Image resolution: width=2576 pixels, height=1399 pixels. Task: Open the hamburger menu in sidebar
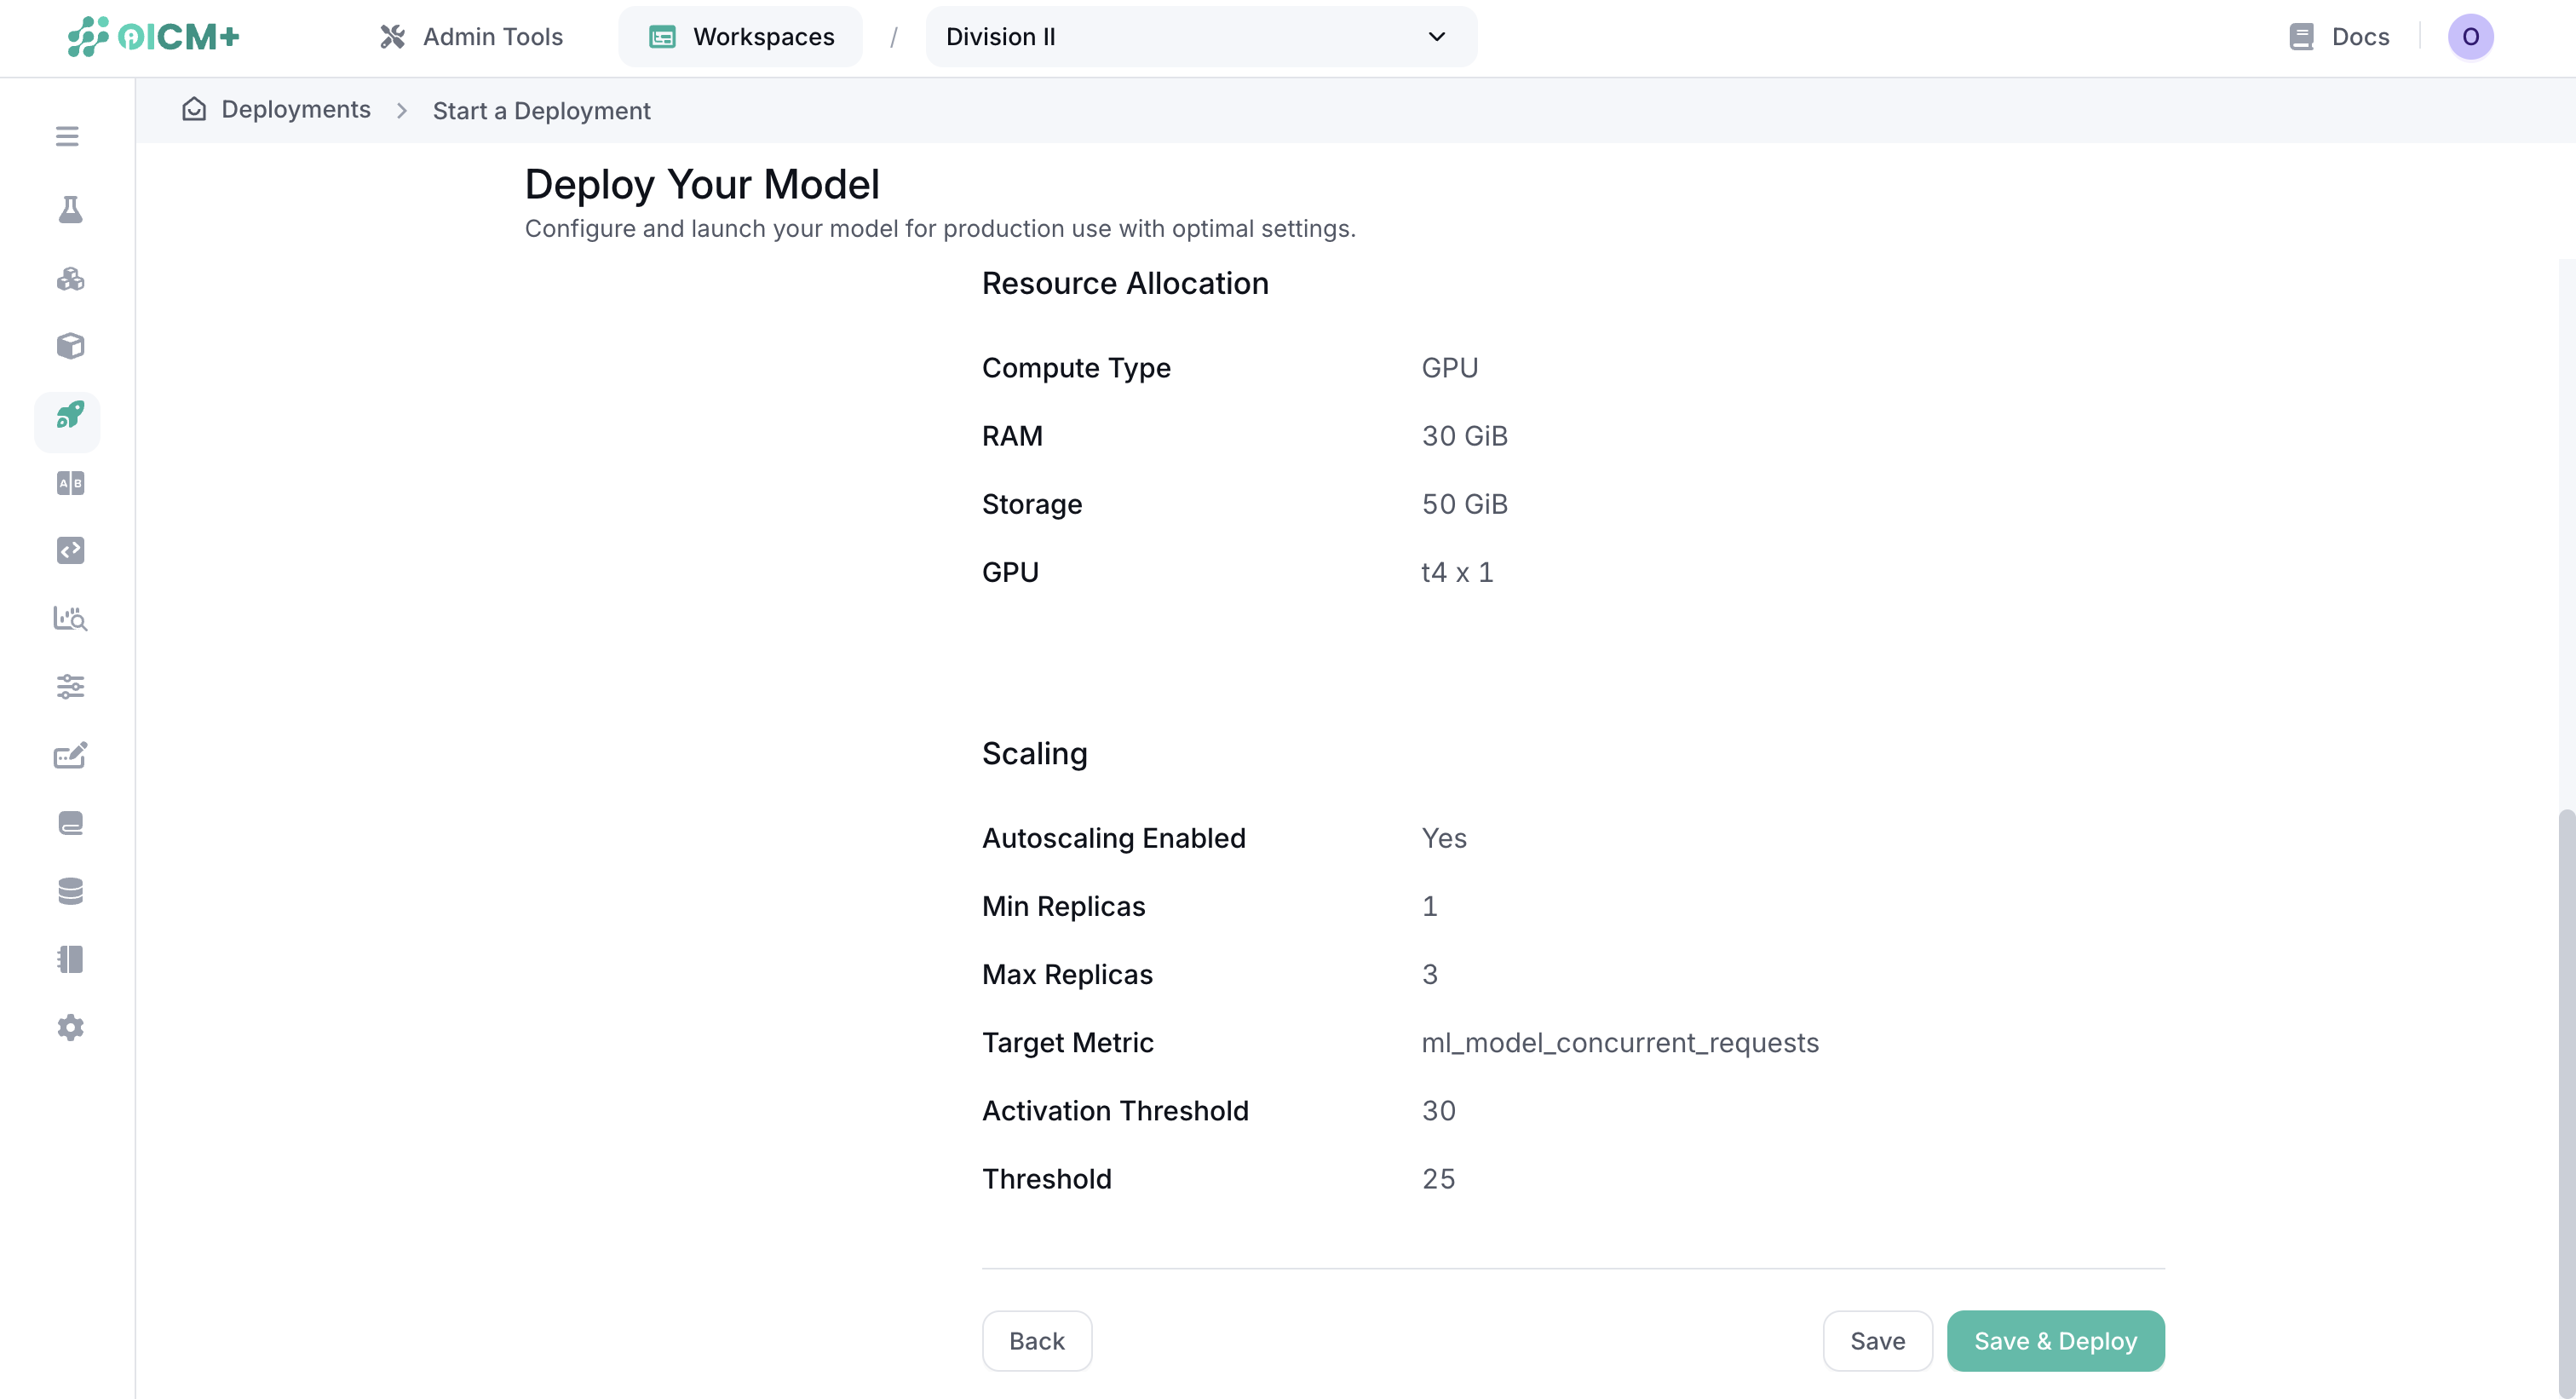[67, 136]
